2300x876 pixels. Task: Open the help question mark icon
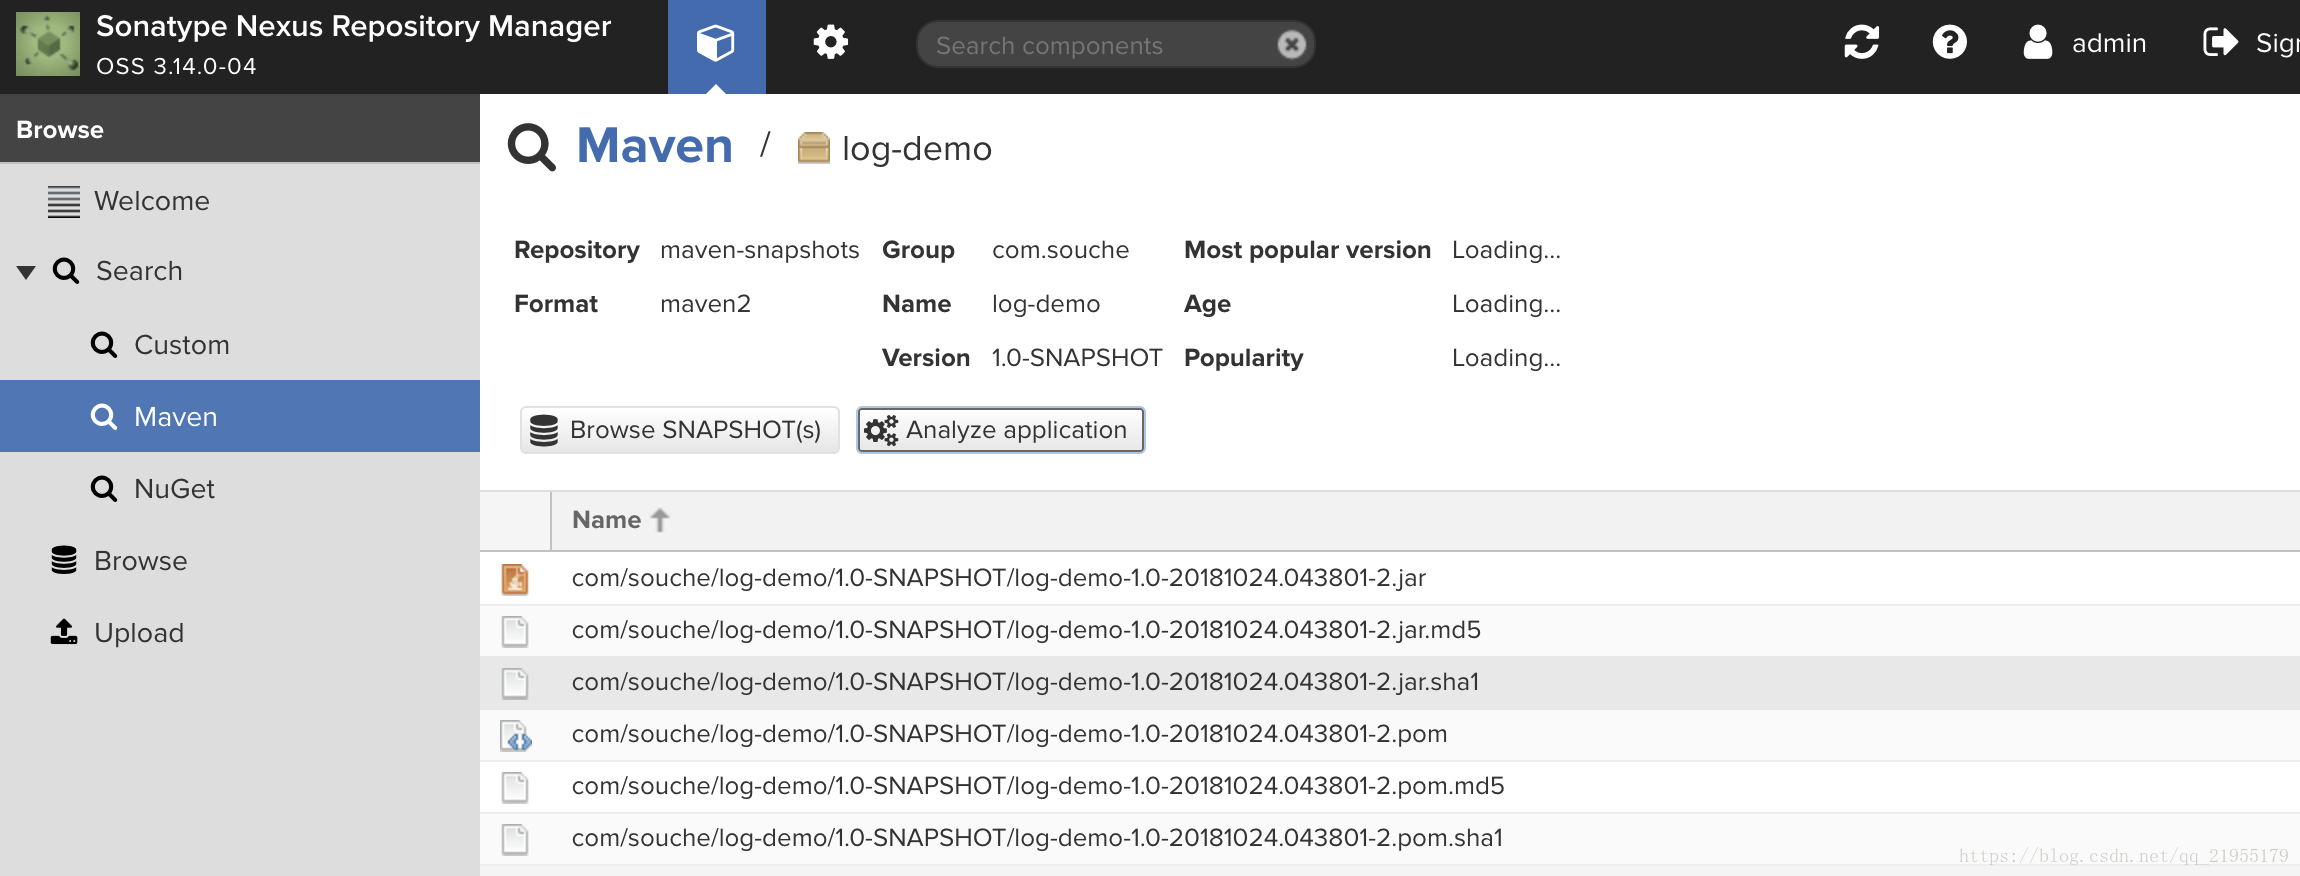point(1949,43)
